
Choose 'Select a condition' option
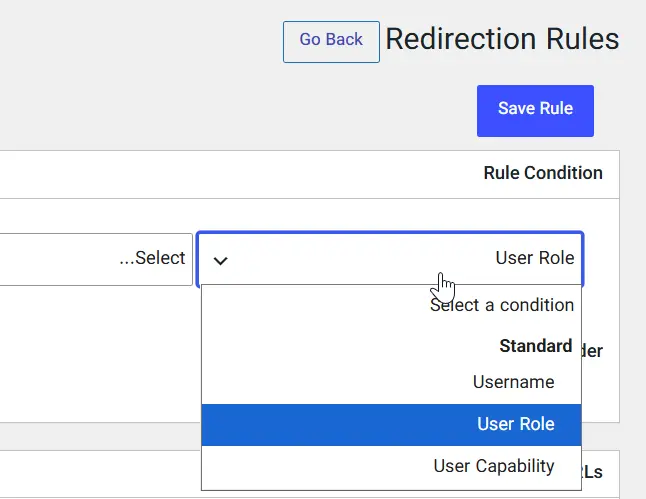click(391, 305)
